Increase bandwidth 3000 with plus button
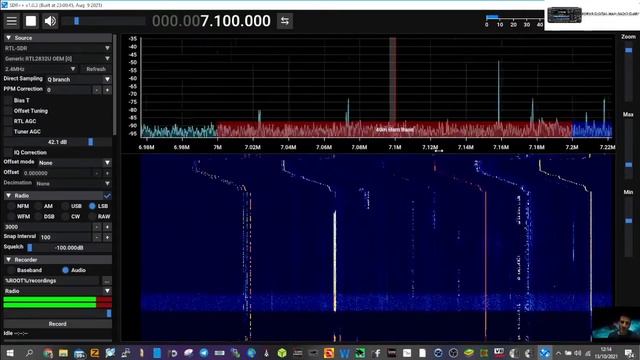 coord(107,227)
